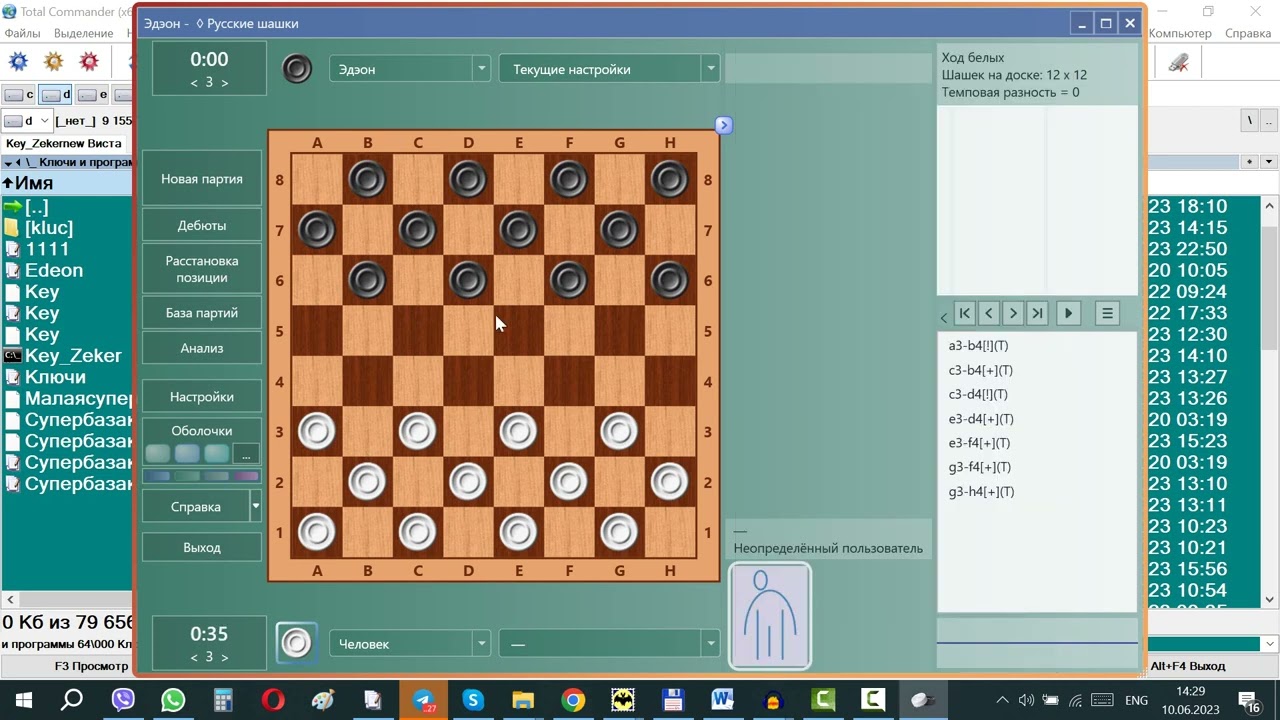Click the red gear icon in Total Commander
This screenshot has width=1280, height=720.
point(89,62)
